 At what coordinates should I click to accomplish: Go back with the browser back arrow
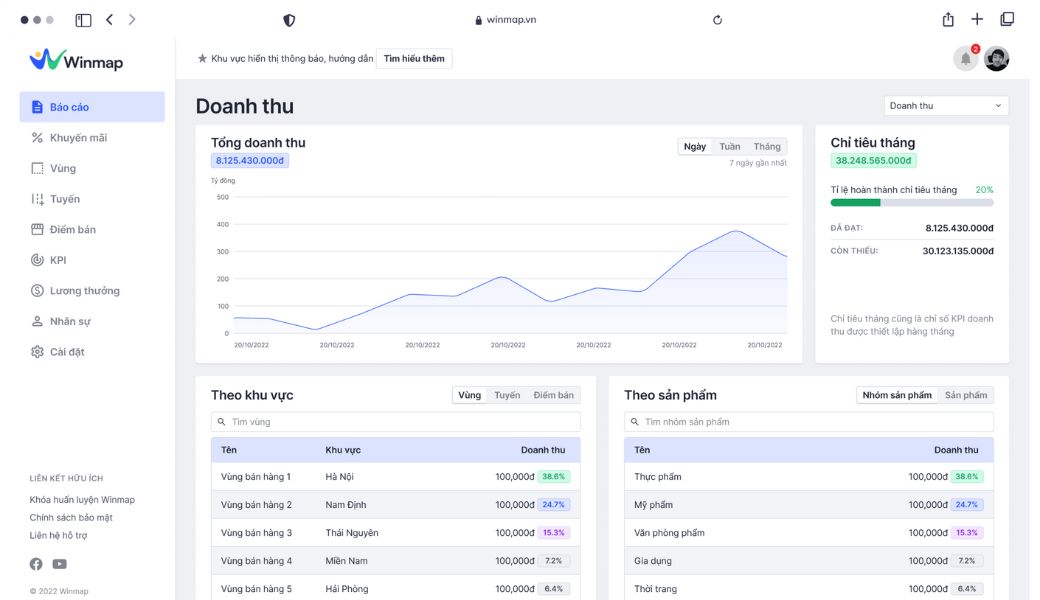point(109,20)
